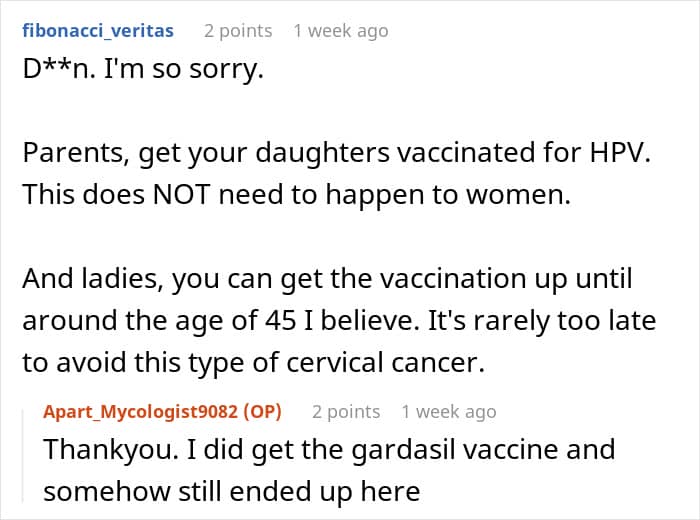The image size is (700, 520).
Task: Click the 2 points score beside fibonacci_veritas
Action: [x=238, y=31]
